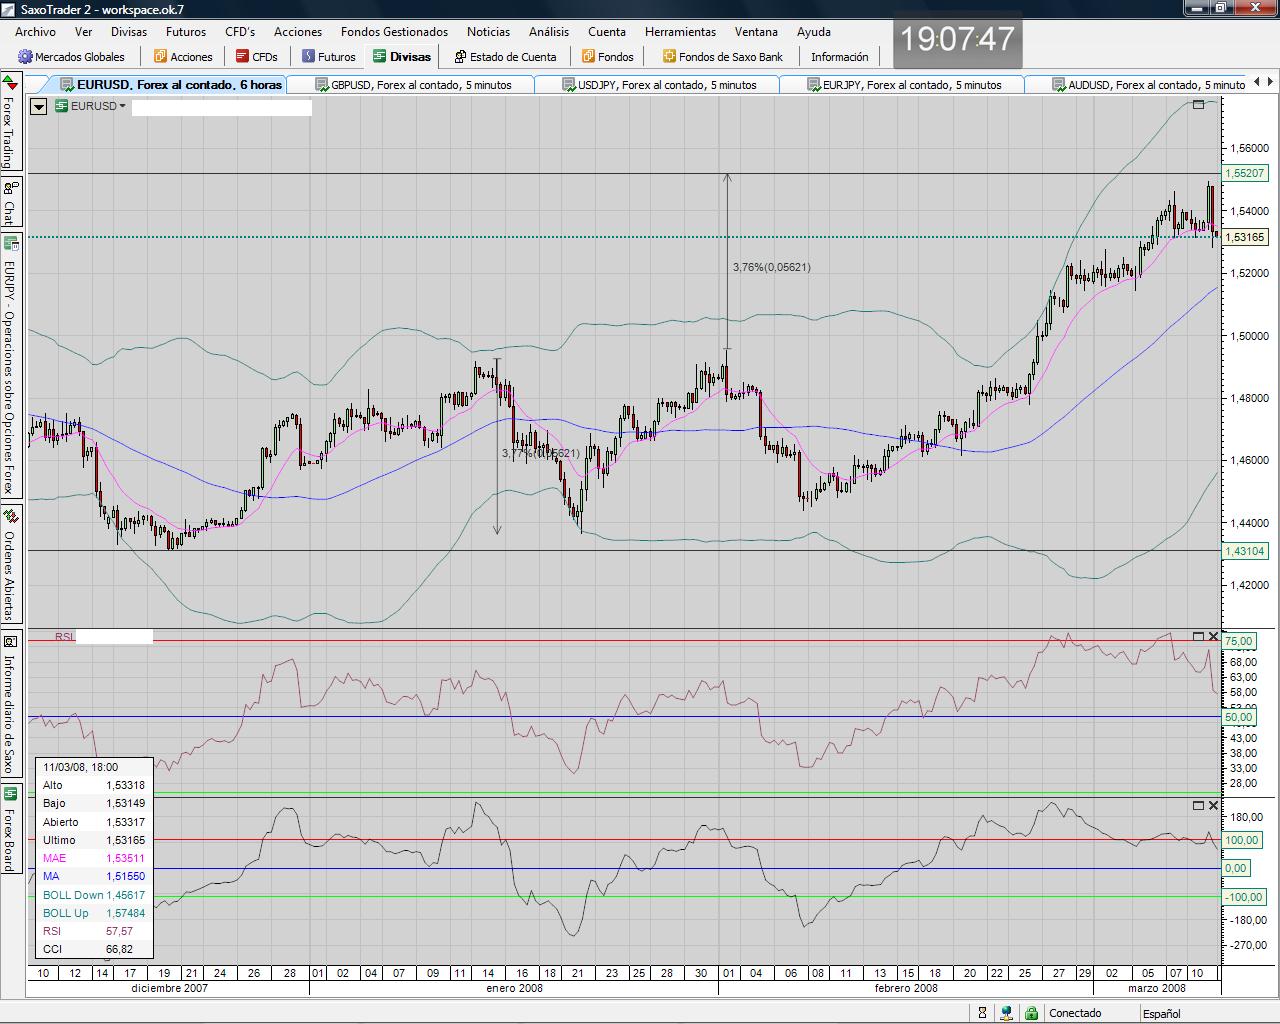Click the green padlock status bar icon
The image size is (1280, 1024).
1031,1013
